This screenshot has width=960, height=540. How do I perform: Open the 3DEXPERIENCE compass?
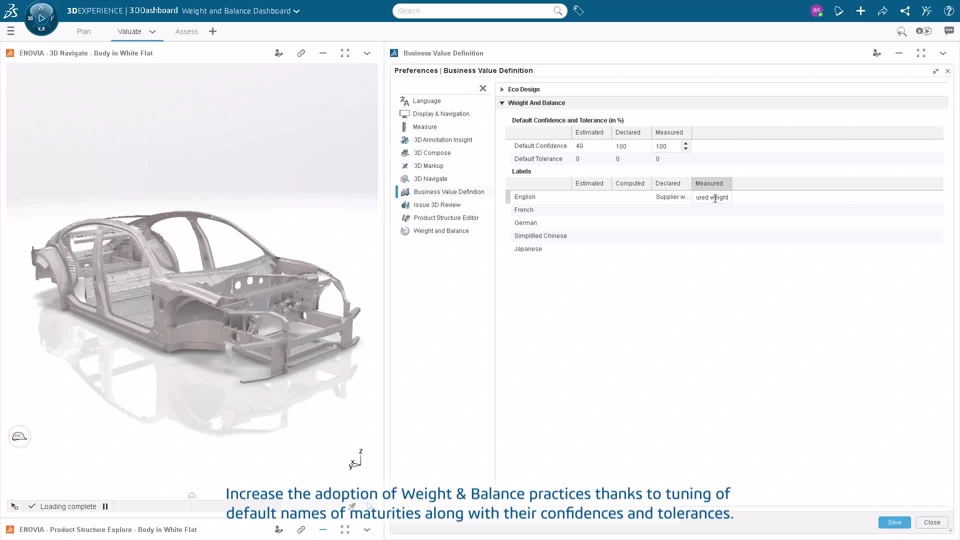pos(42,17)
